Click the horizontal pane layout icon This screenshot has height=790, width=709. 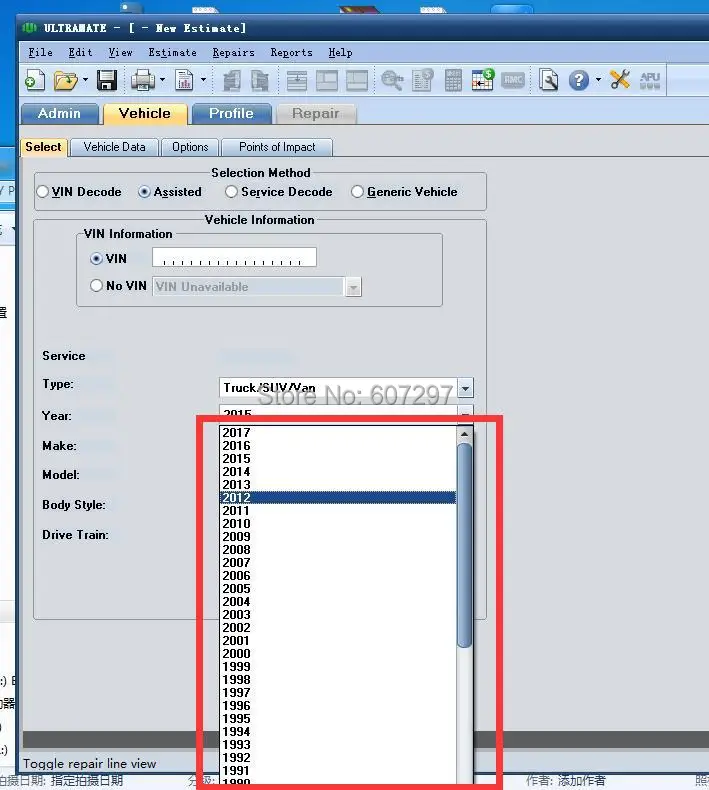pos(357,81)
